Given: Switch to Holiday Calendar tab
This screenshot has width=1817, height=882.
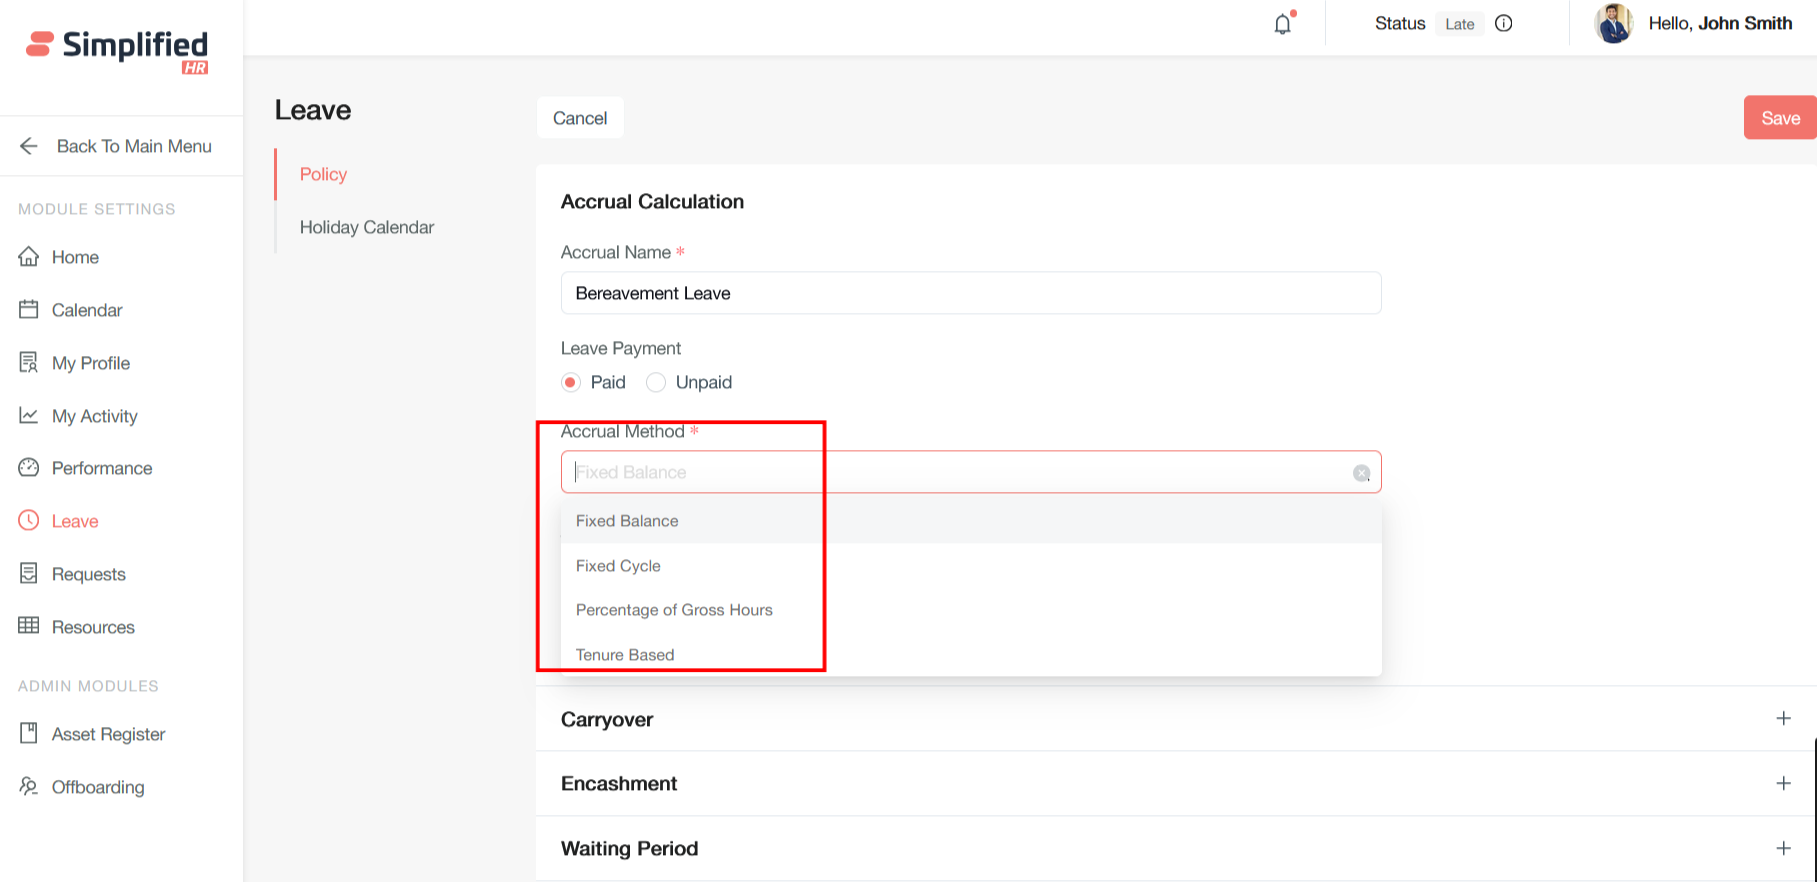Looking at the screenshot, I should click(366, 227).
